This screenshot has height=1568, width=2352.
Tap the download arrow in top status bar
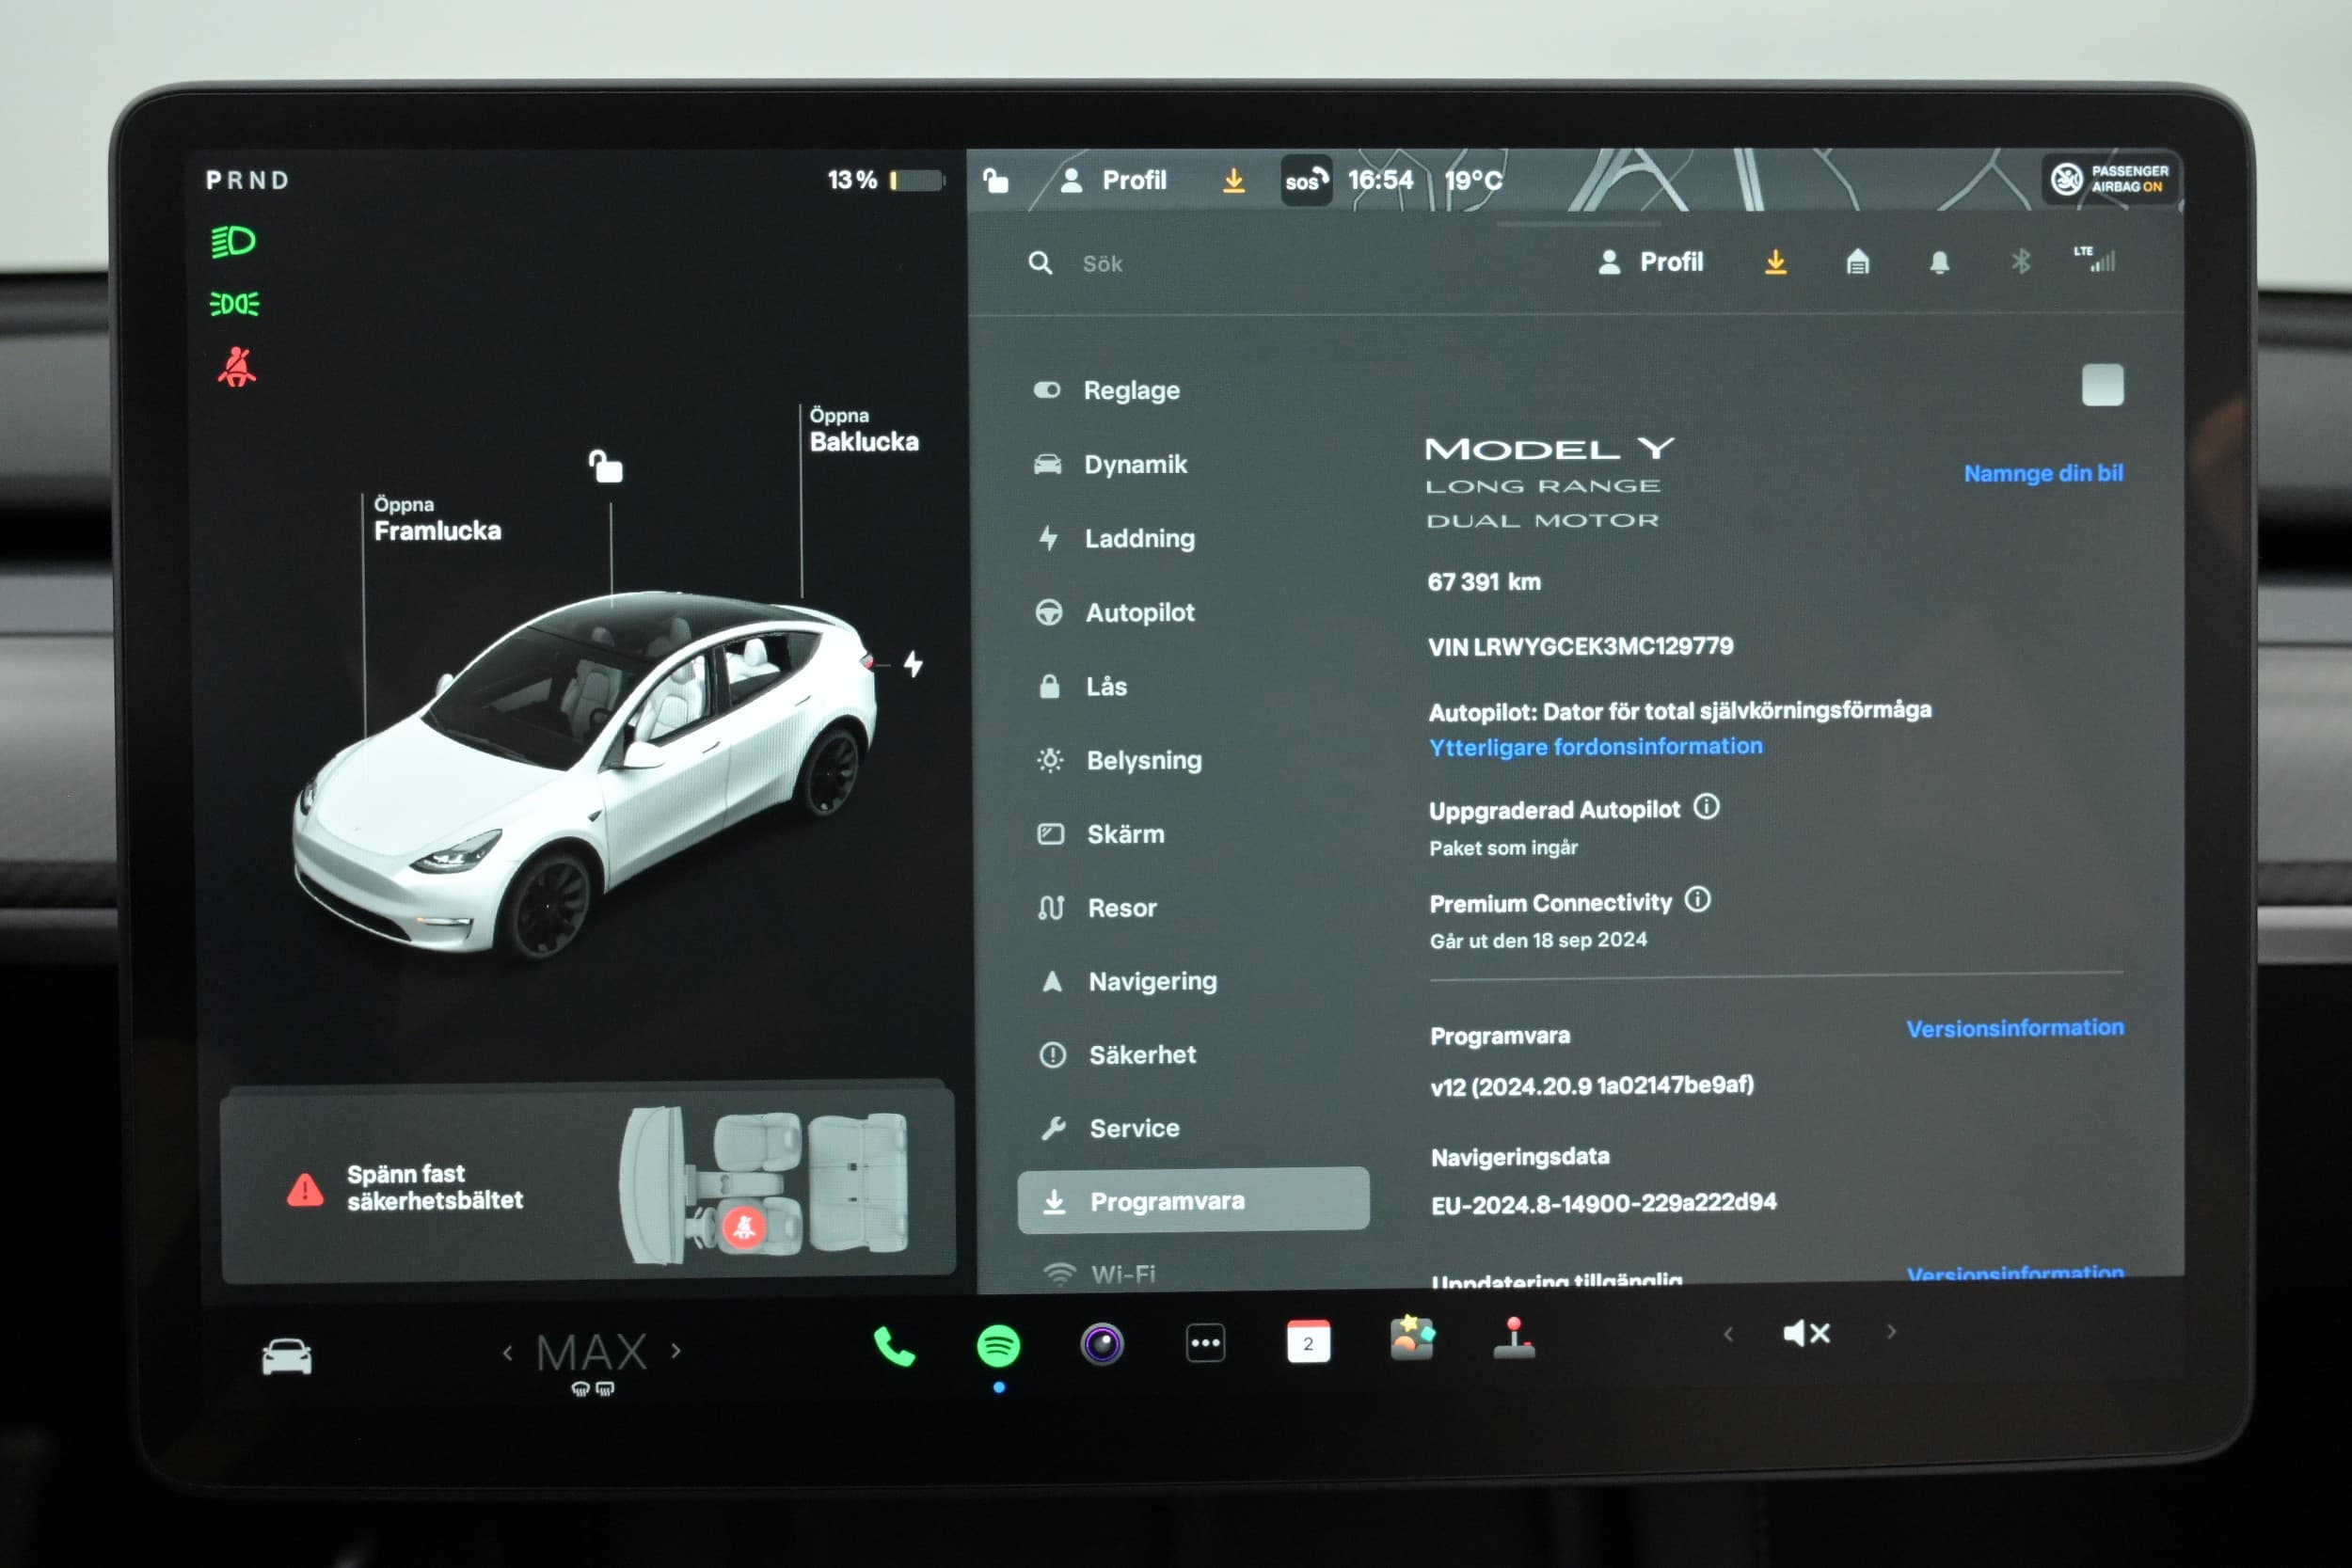click(x=1234, y=180)
